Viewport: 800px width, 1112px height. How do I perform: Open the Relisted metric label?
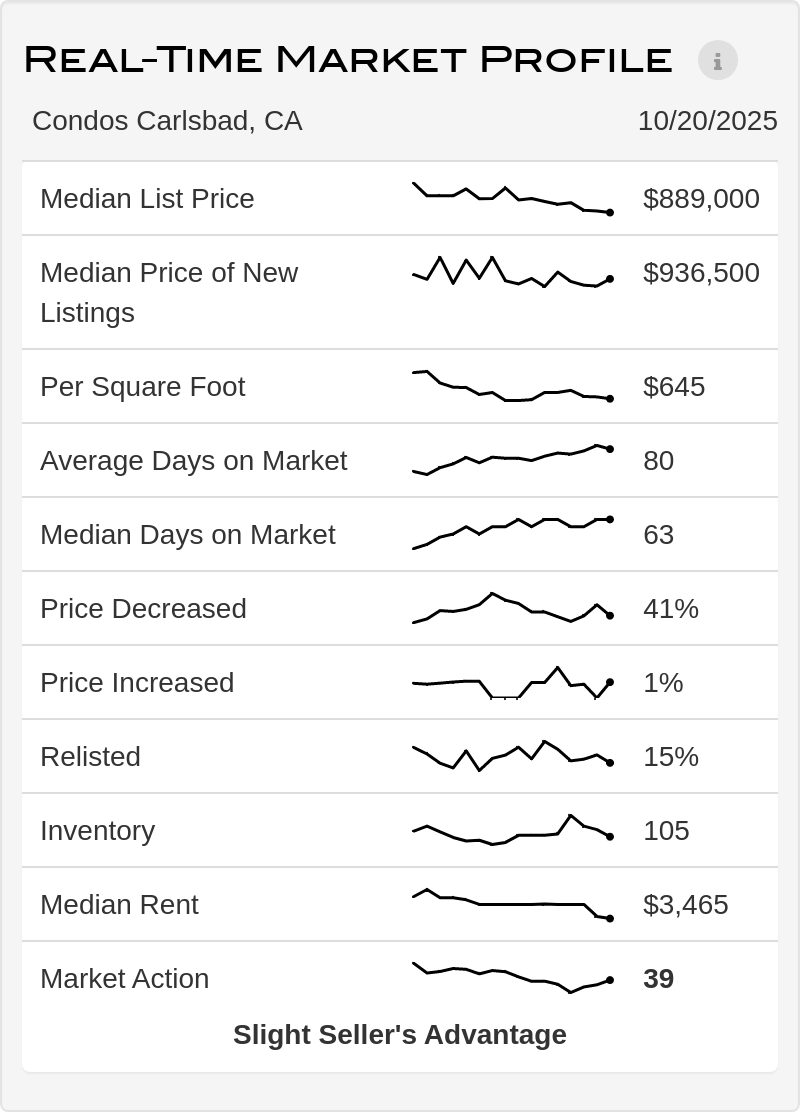[x=90, y=757]
